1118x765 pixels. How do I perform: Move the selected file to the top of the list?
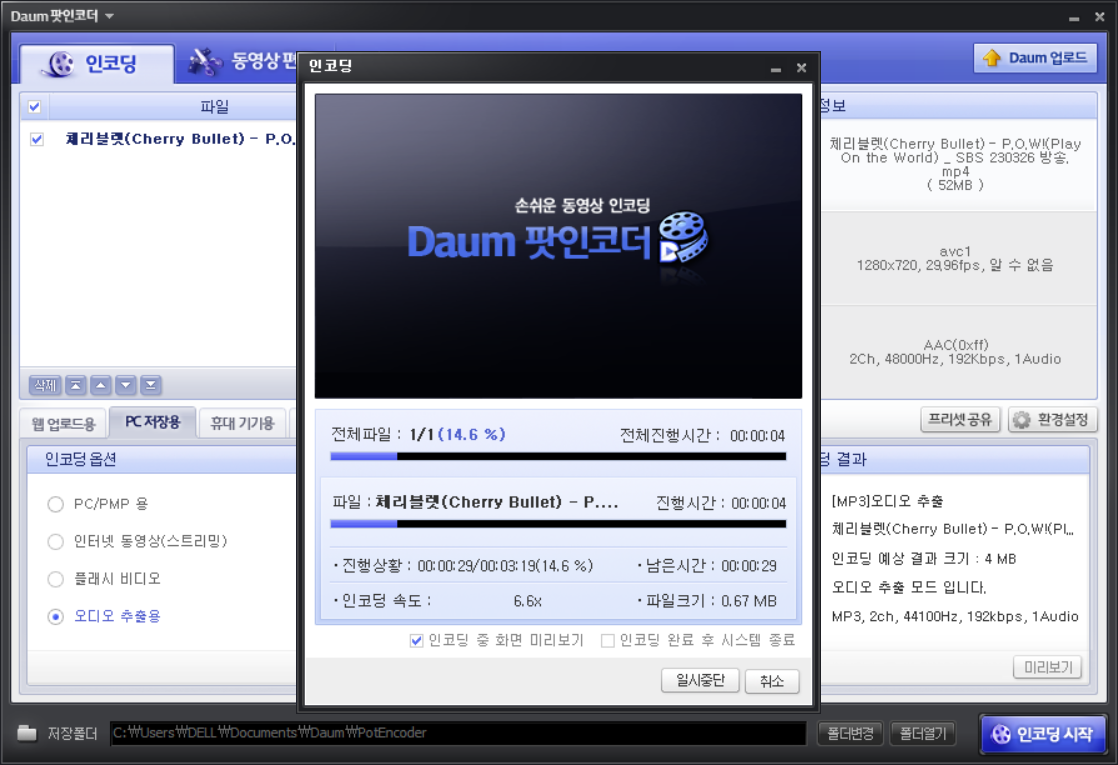coord(76,385)
